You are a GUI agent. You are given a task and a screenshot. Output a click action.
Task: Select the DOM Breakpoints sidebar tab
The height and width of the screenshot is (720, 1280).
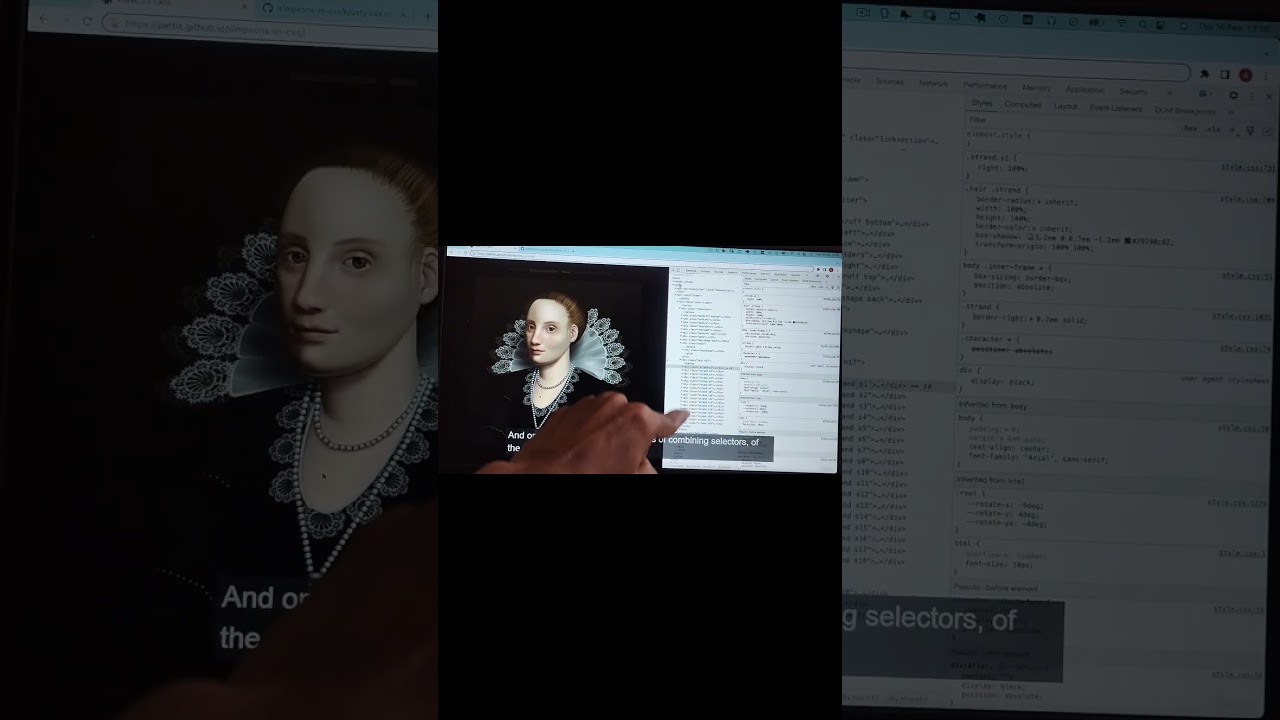1185,111
